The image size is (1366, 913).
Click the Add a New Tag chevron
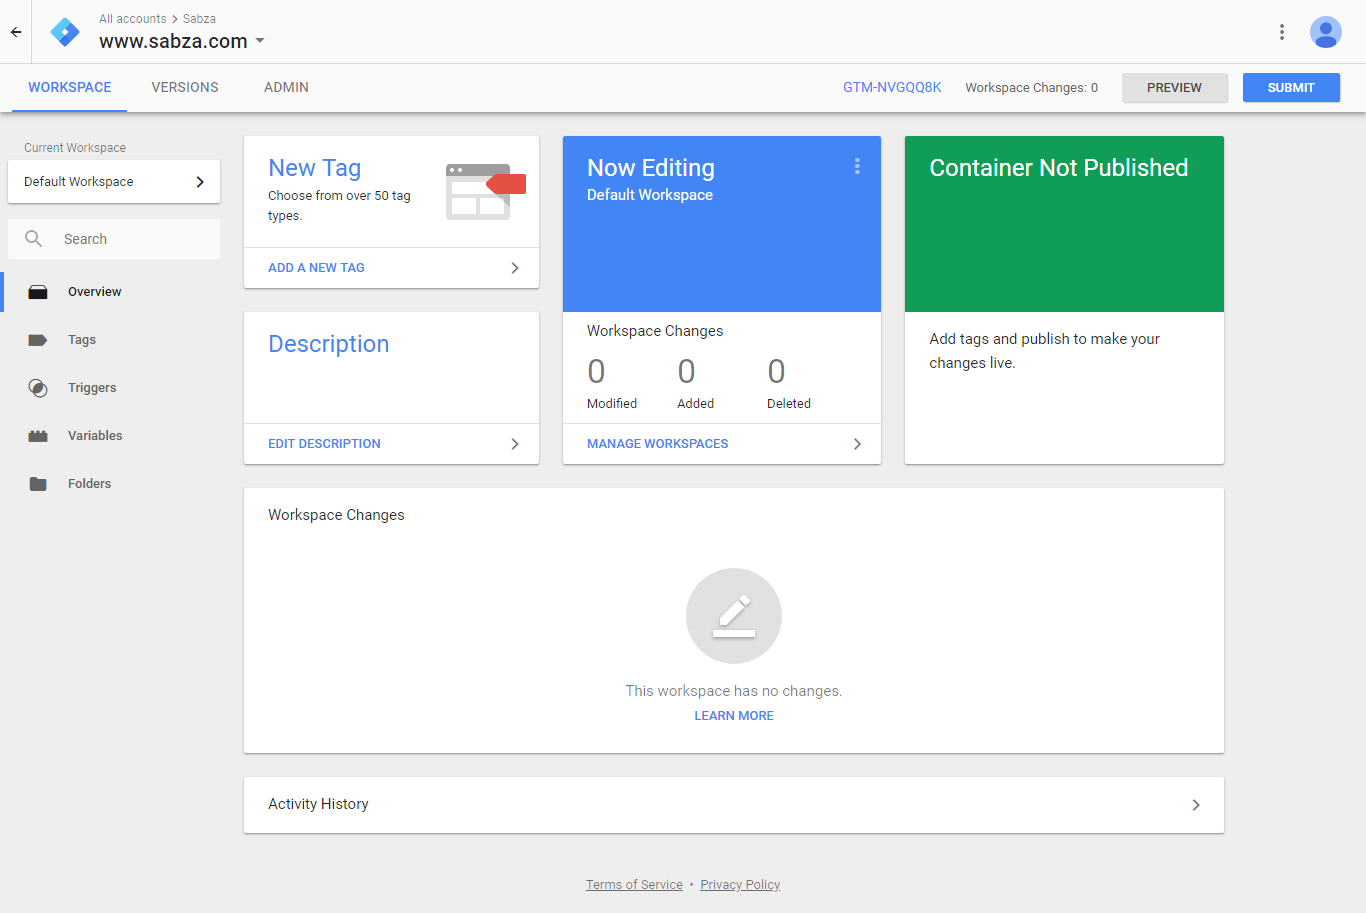515,268
